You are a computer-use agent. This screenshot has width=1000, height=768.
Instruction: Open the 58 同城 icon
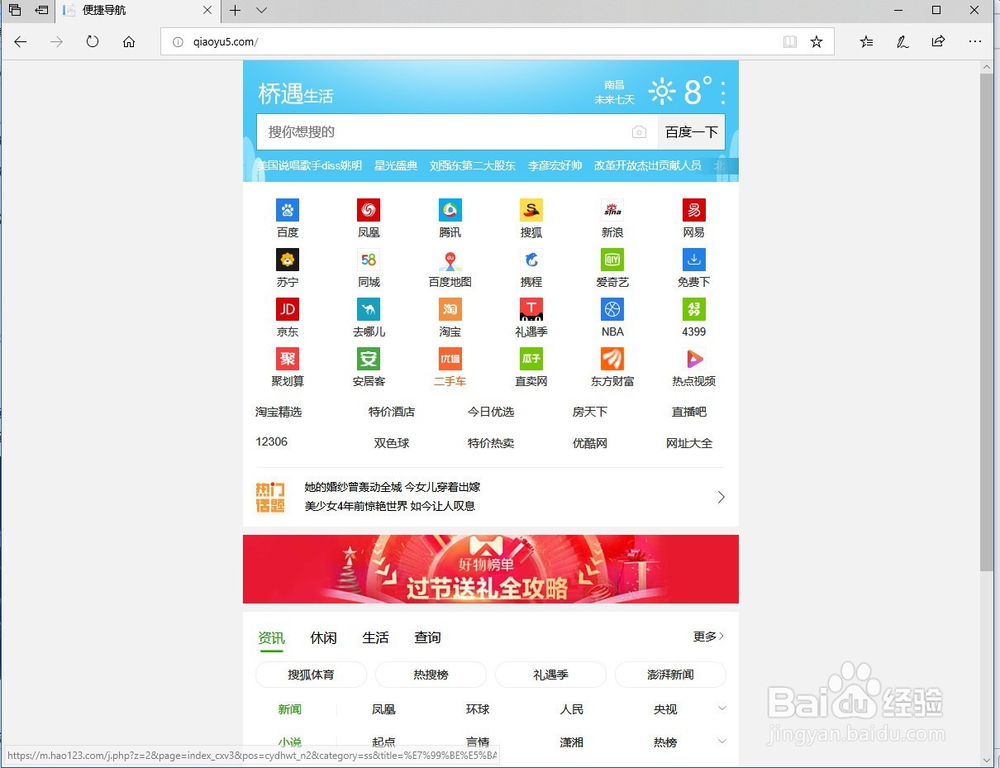369,260
